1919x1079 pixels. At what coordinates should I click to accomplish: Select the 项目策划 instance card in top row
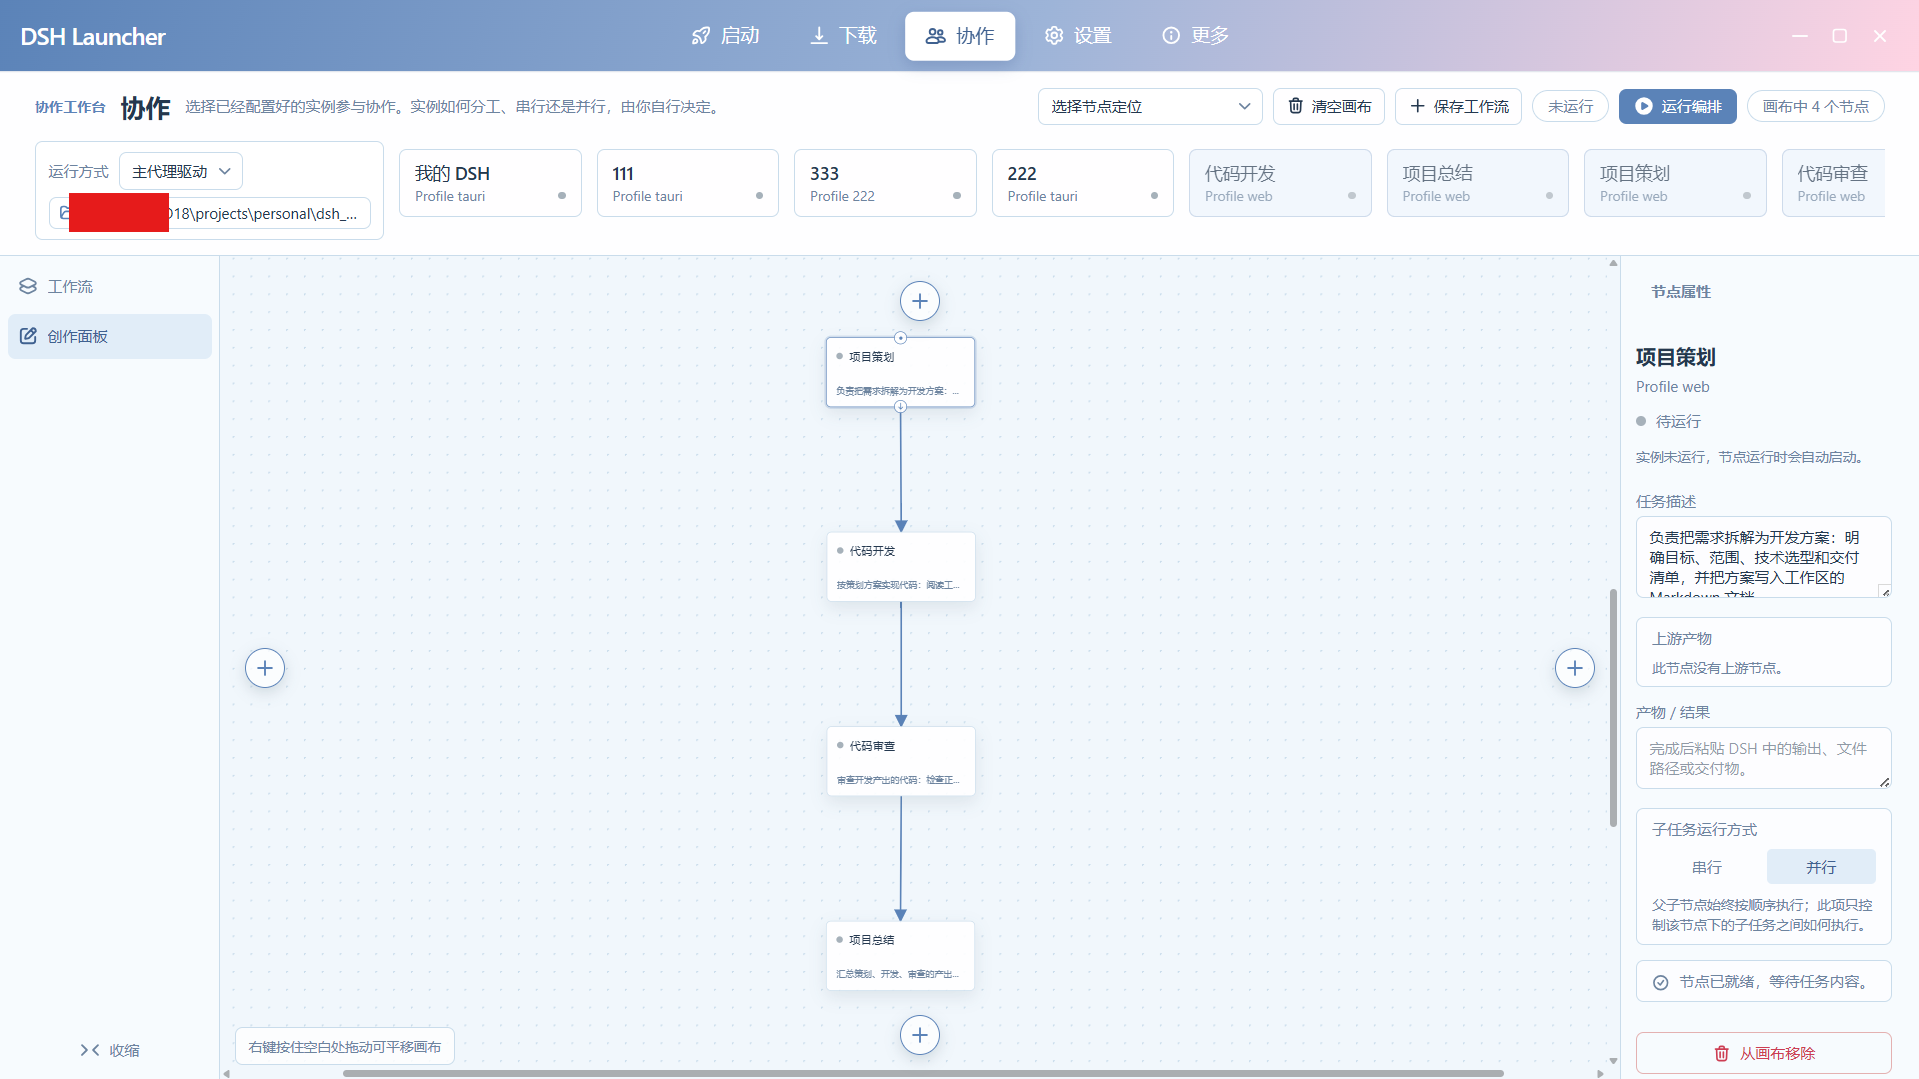coord(1675,183)
